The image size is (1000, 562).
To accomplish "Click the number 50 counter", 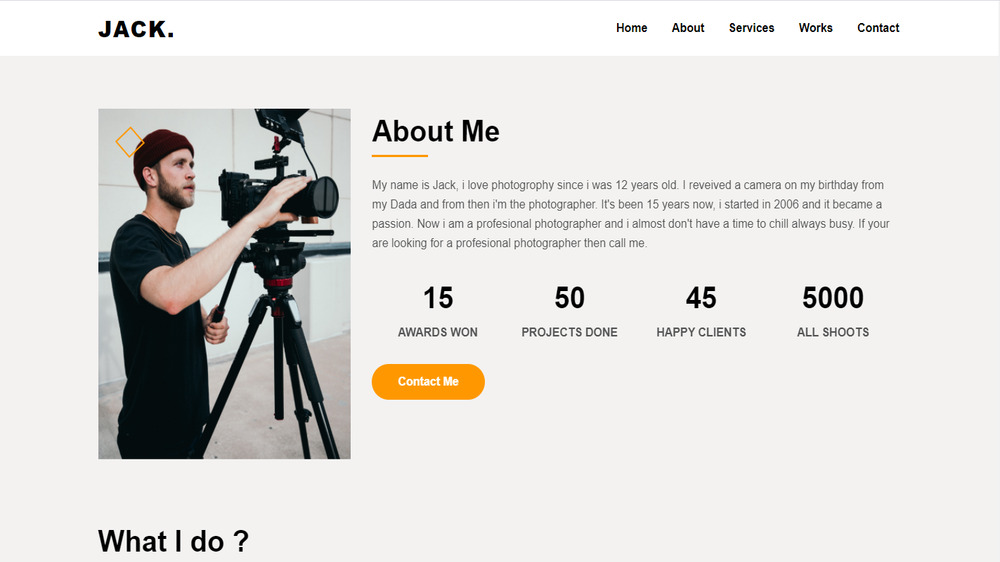I will click(x=569, y=298).
